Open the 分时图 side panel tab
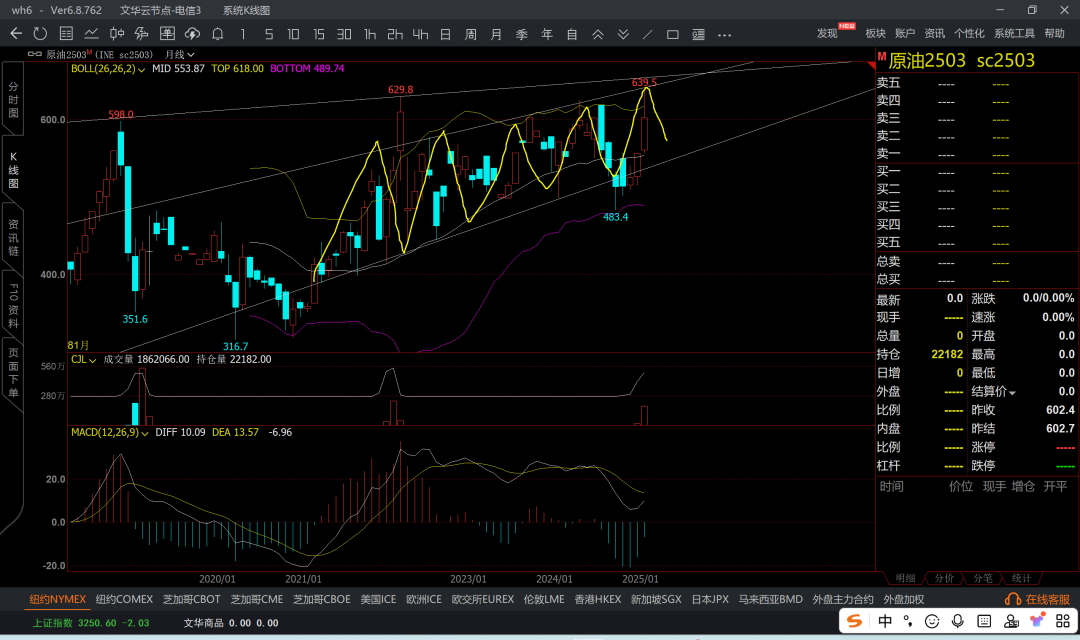The height and width of the screenshot is (640, 1080). coord(13,100)
